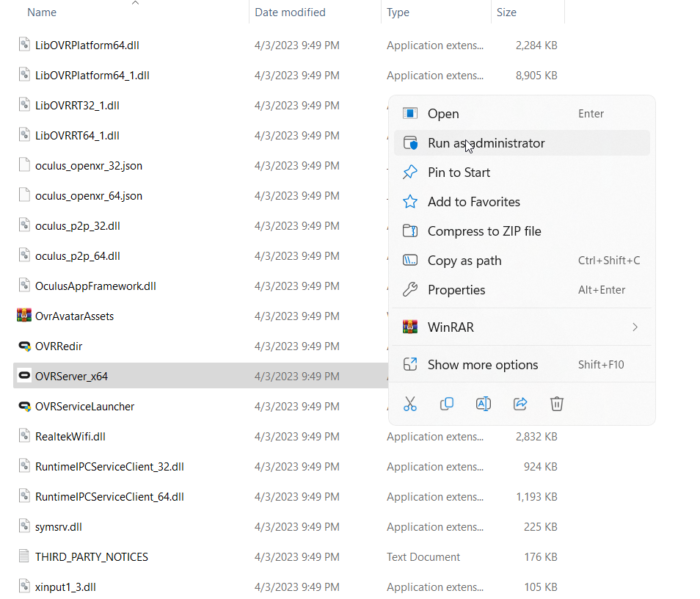Select file RuntimeIPCServiceClient_64.dll
This screenshot has width=700, height=599.
pos(109,497)
